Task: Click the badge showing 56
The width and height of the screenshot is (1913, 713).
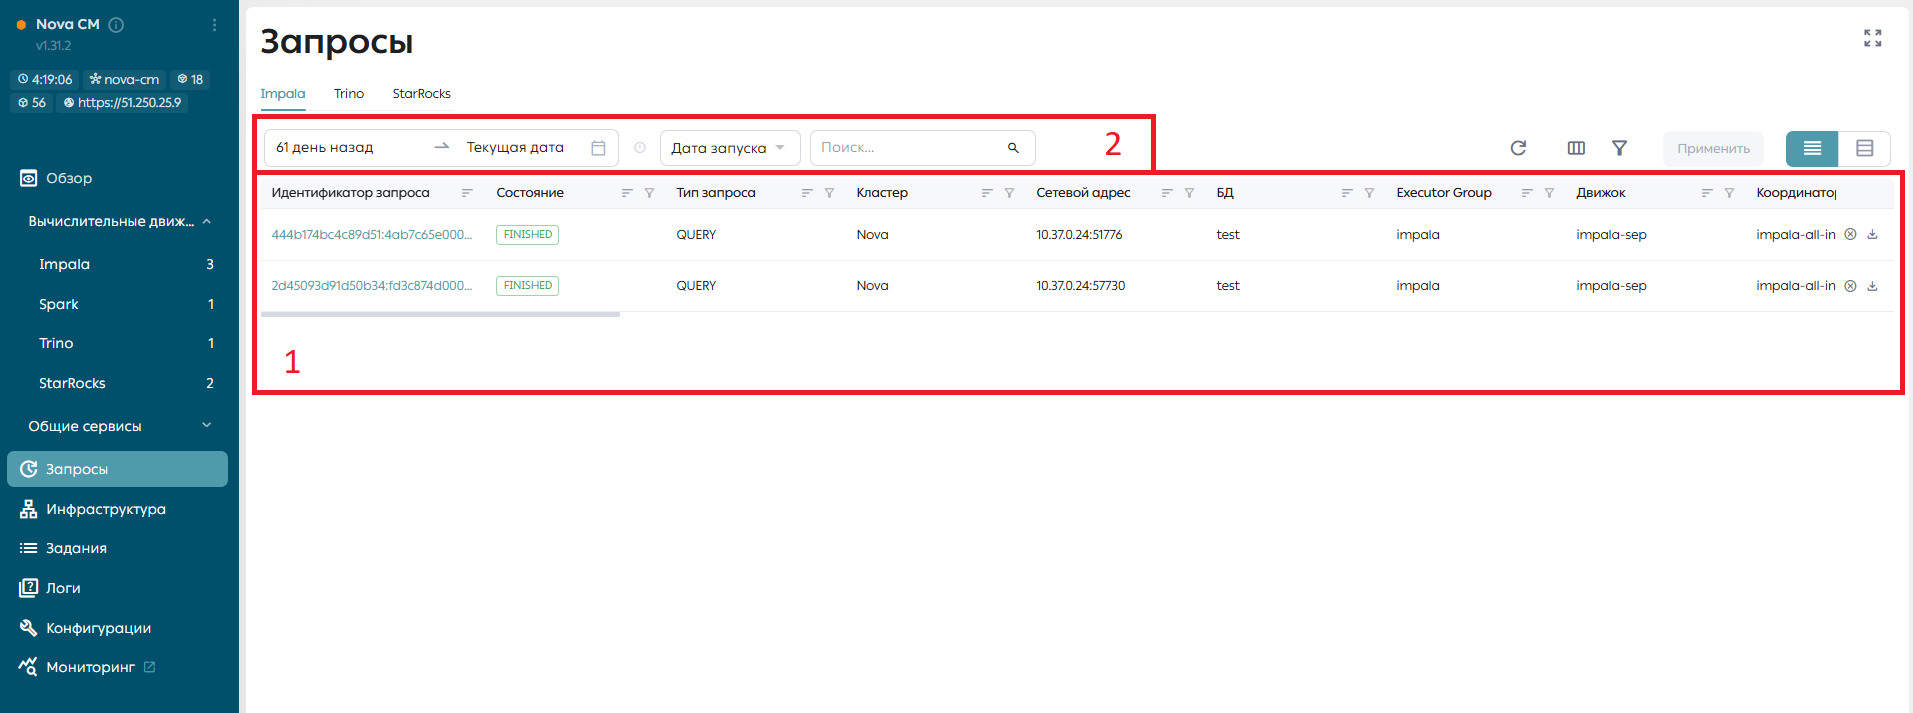Action: (32, 102)
